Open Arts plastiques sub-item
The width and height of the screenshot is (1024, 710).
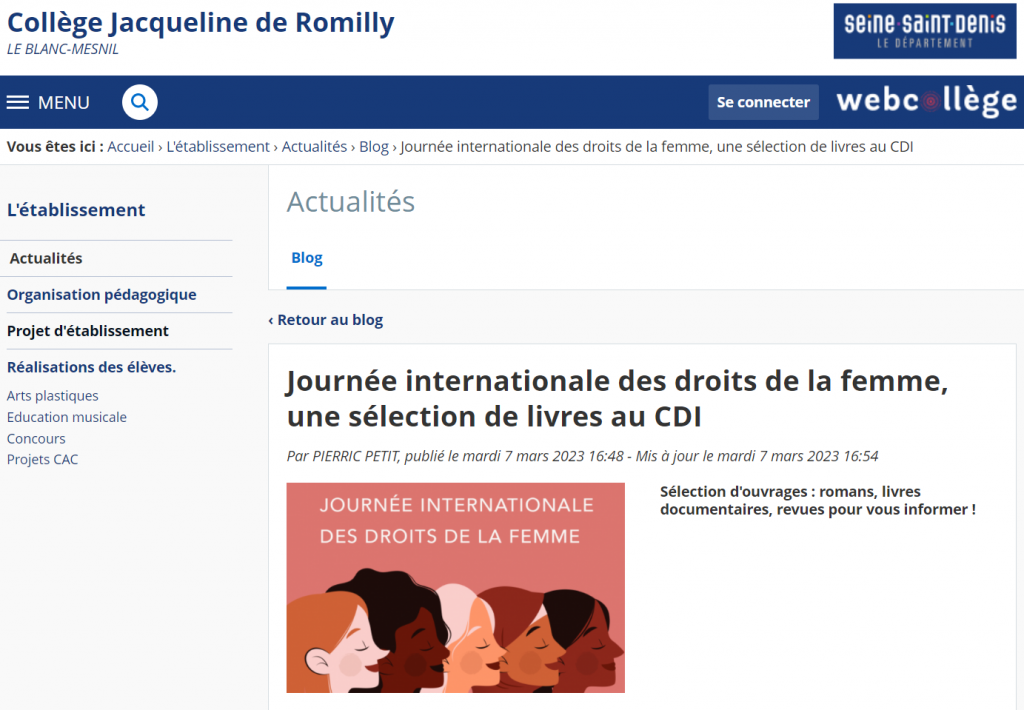pos(53,396)
